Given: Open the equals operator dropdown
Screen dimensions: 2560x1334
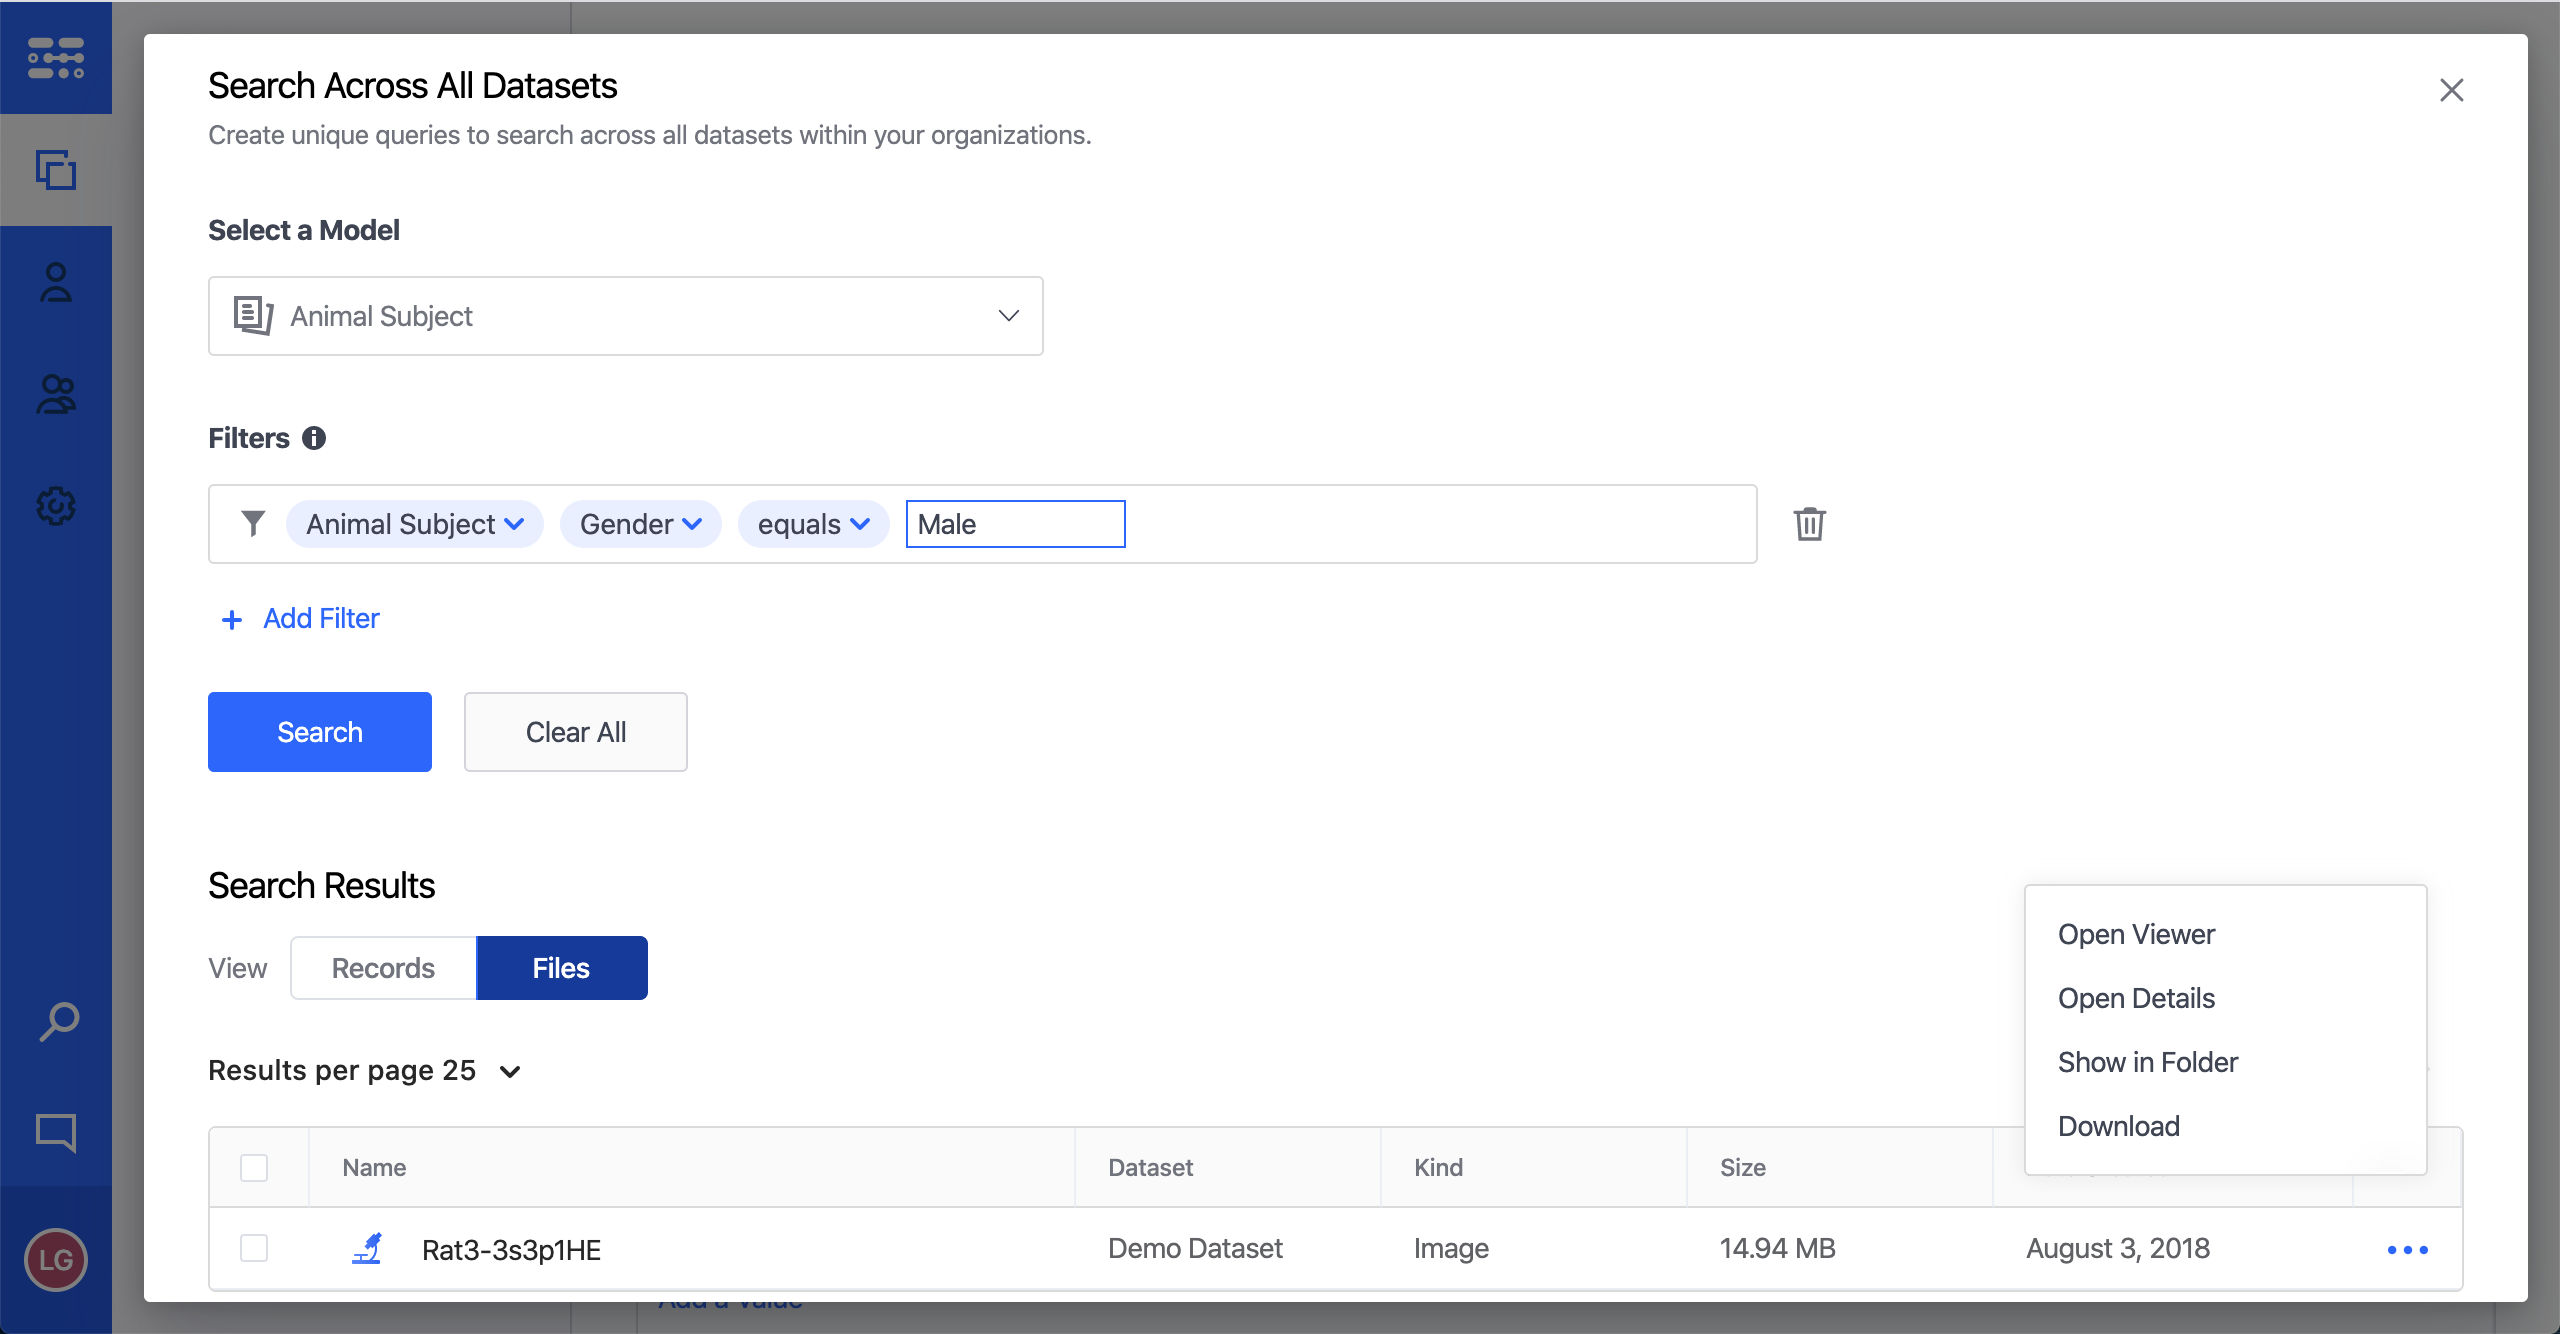Looking at the screenshot, I should (x=813, y=524).
